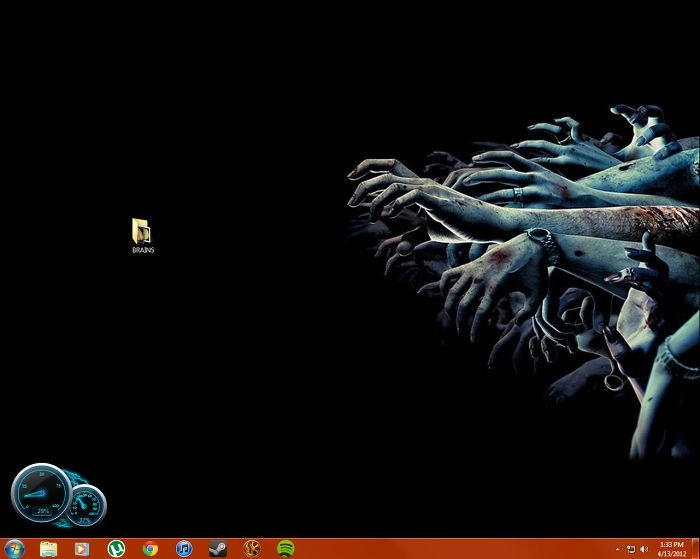Select the BRAINS folder on desktop
This screenshot has width=700, height=559.
click(x=142, y=230)
